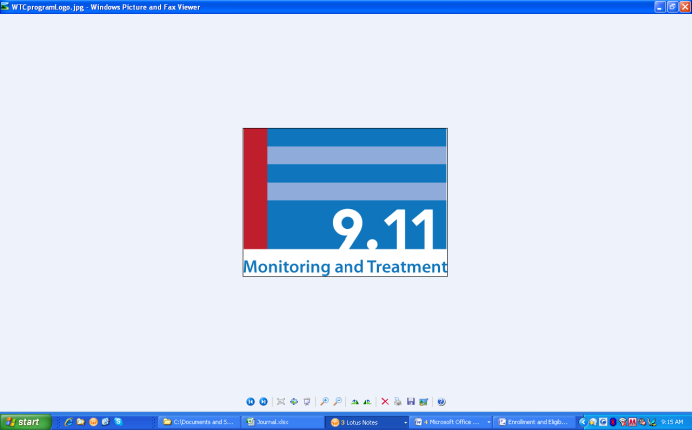Screen dimensions: 692x430
Task: Switch to Journal.xlsx taskbar button
Action: click(282, 422)
